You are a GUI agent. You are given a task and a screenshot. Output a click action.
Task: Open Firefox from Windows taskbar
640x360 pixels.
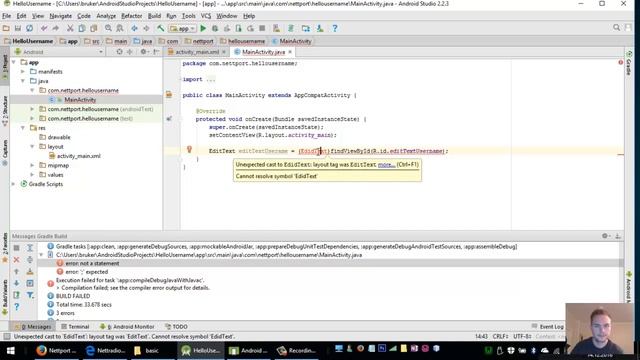pos(56,350)
